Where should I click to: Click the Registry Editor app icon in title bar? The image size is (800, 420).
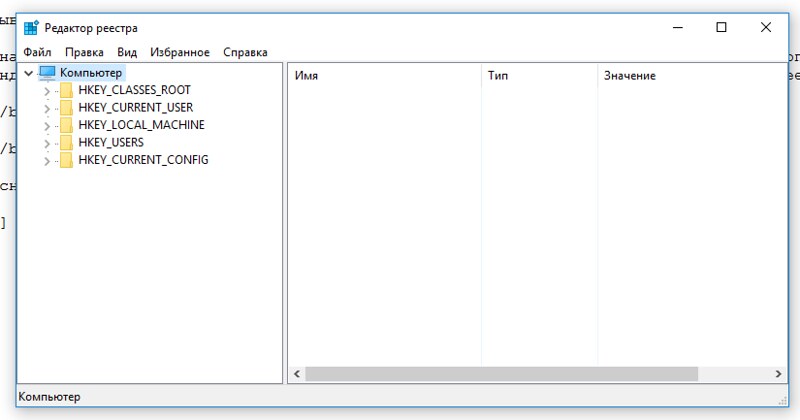tap(31, 28)
